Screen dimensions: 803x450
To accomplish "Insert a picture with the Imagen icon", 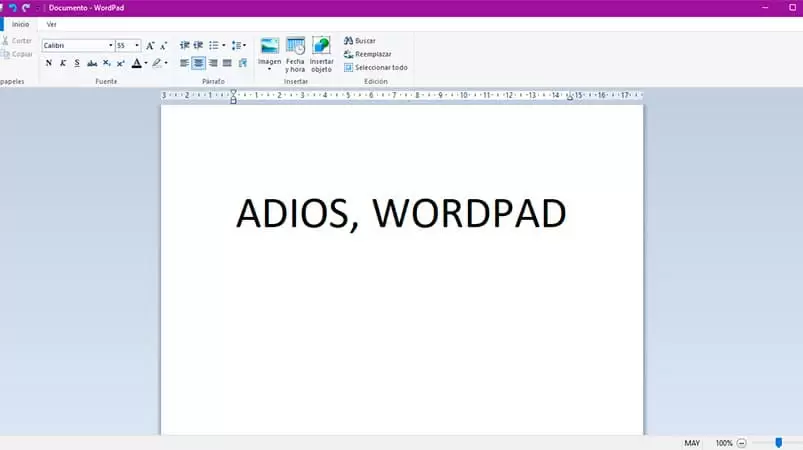I will (x=269, y=46).
